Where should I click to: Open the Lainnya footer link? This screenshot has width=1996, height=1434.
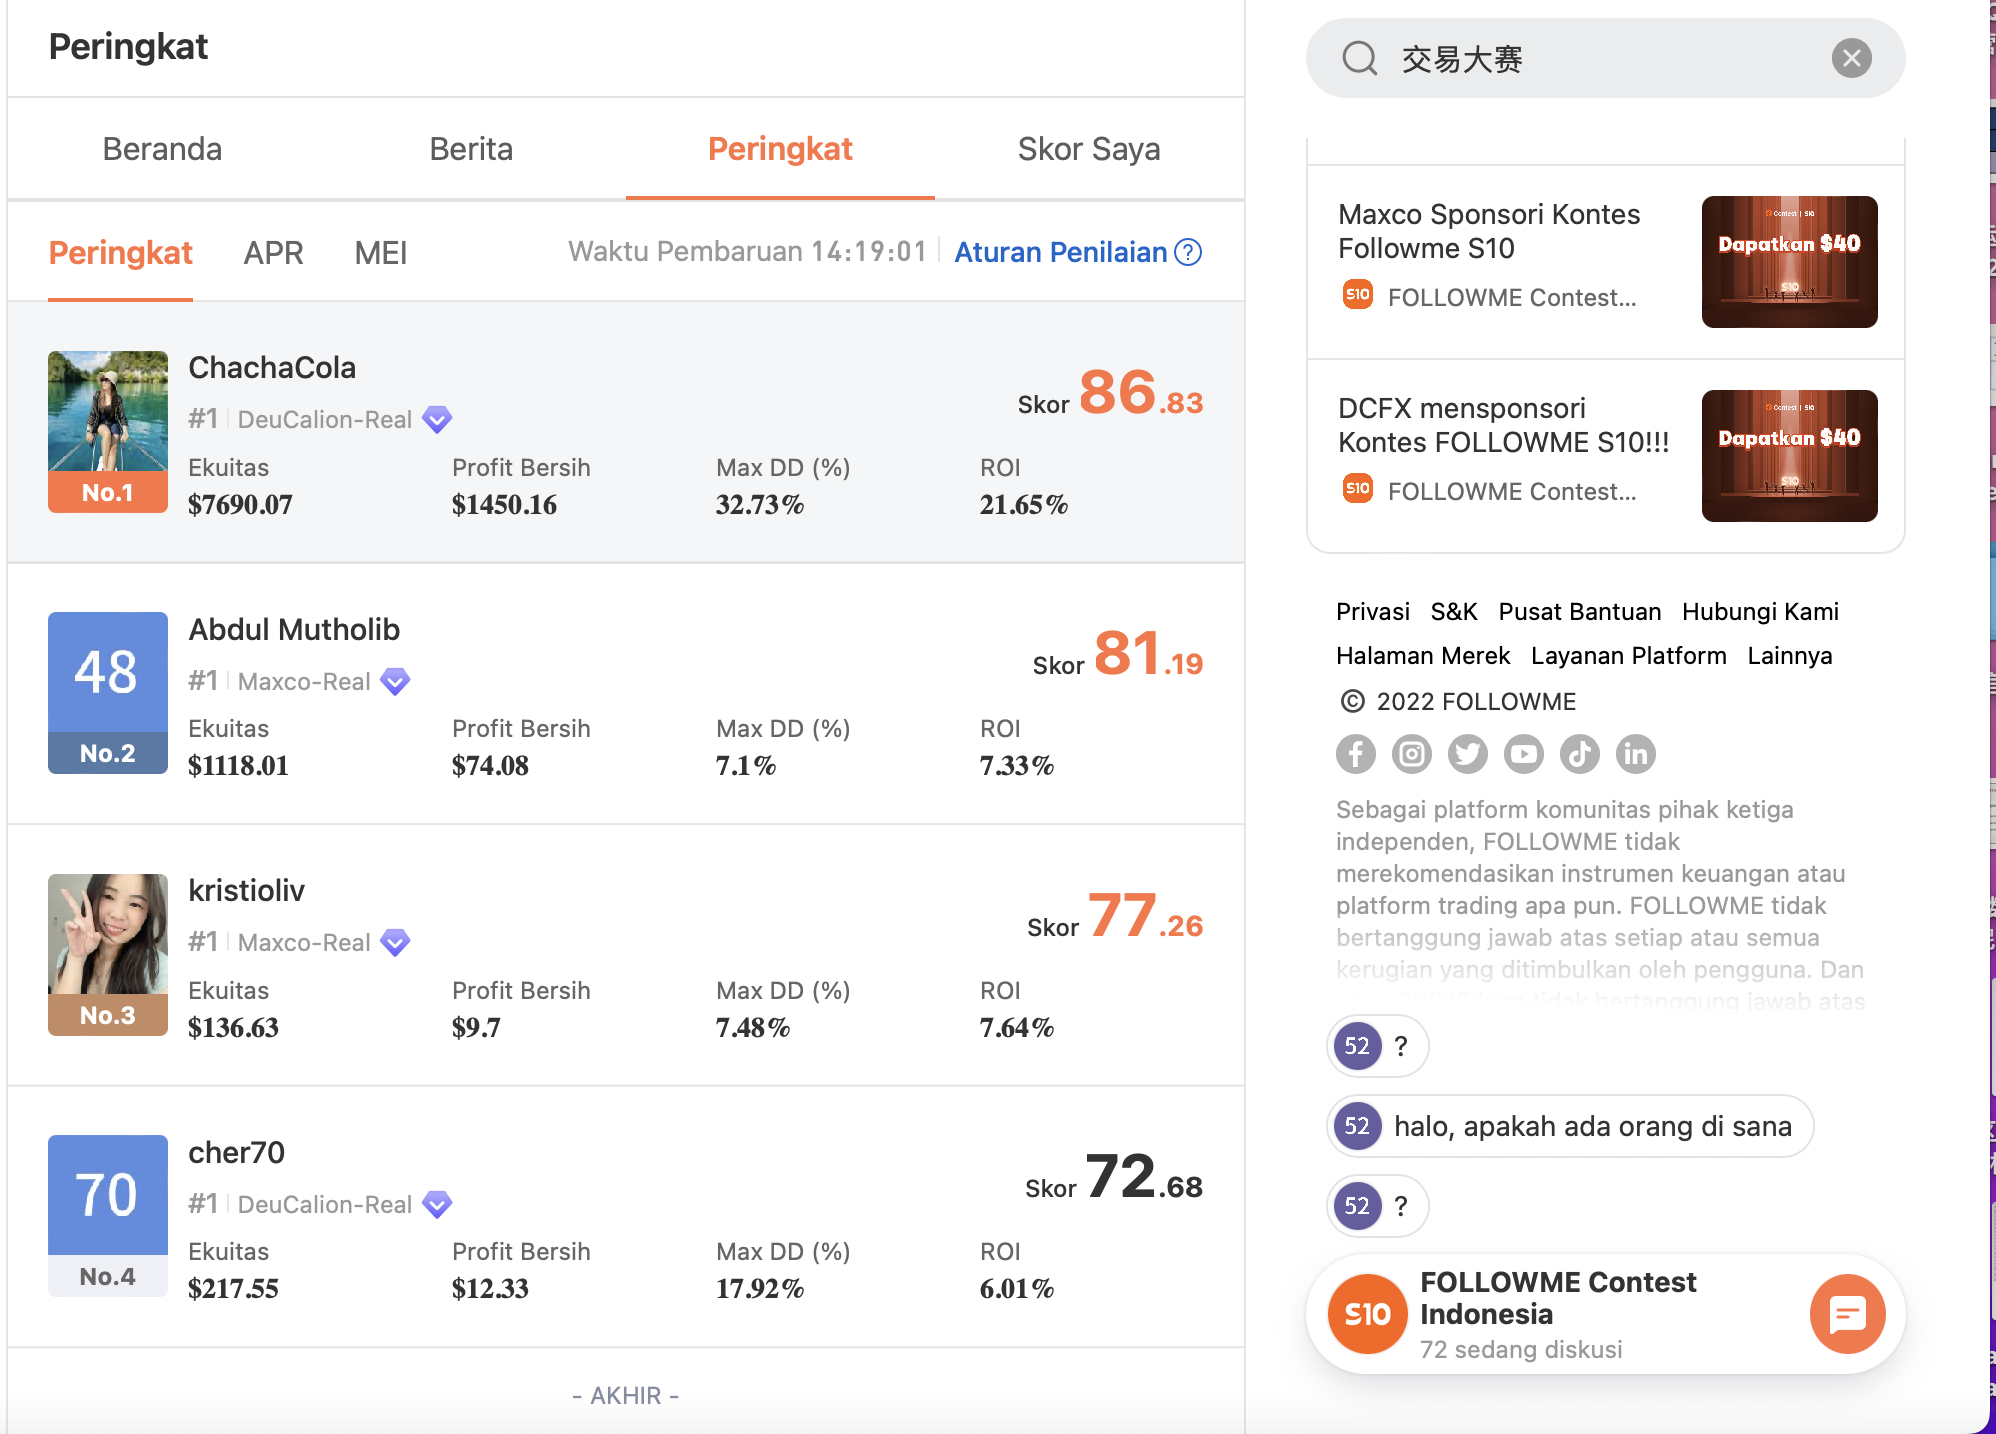pyautogui.click(x=1789, y=655)
